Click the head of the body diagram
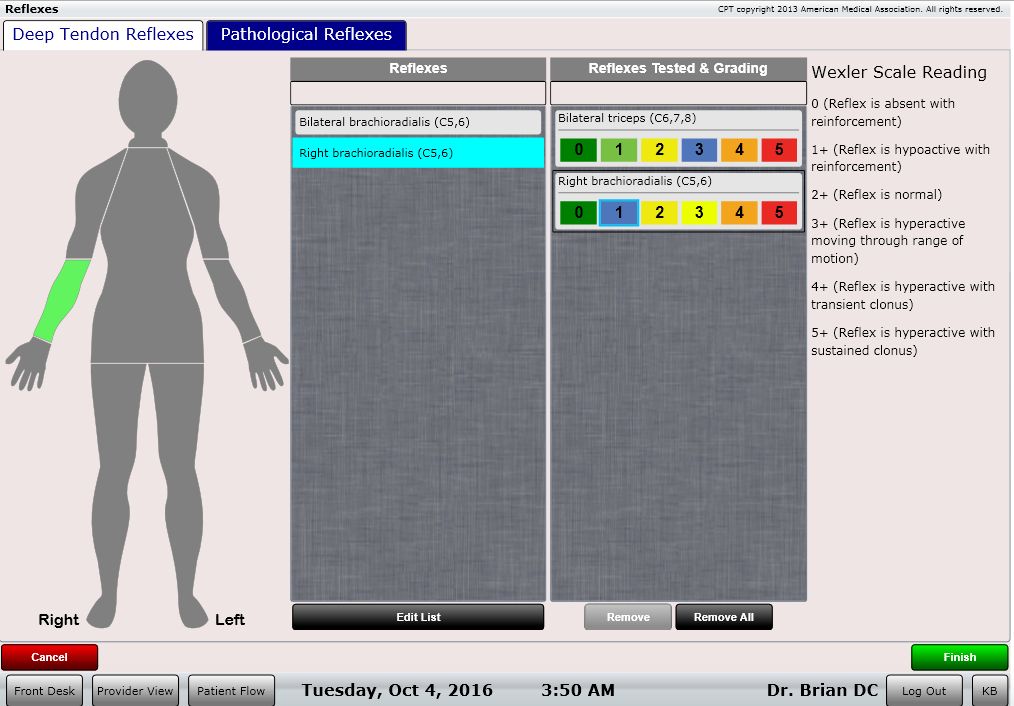Image resolution: width=1014 pixels, height=706 pixels. coord(148,95)
